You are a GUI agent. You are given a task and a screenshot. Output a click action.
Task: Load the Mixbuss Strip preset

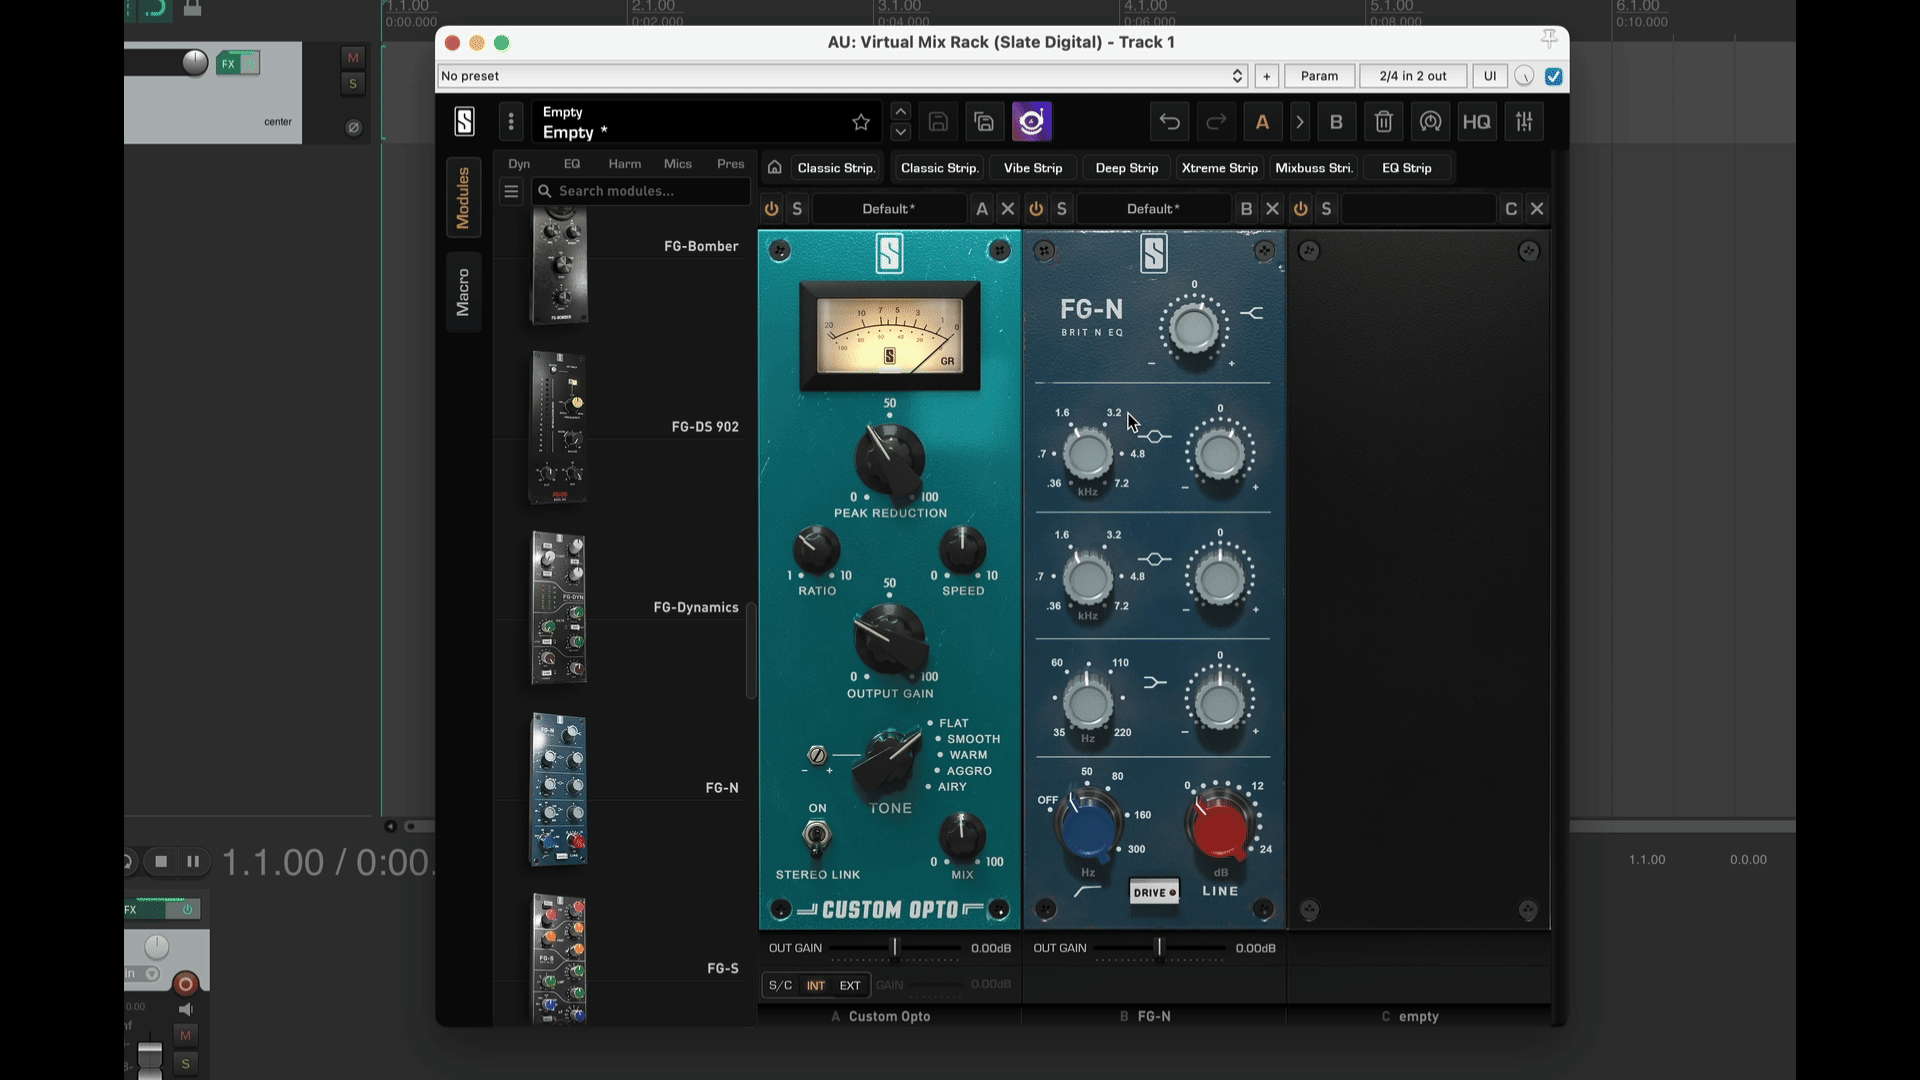point(1314,168)
